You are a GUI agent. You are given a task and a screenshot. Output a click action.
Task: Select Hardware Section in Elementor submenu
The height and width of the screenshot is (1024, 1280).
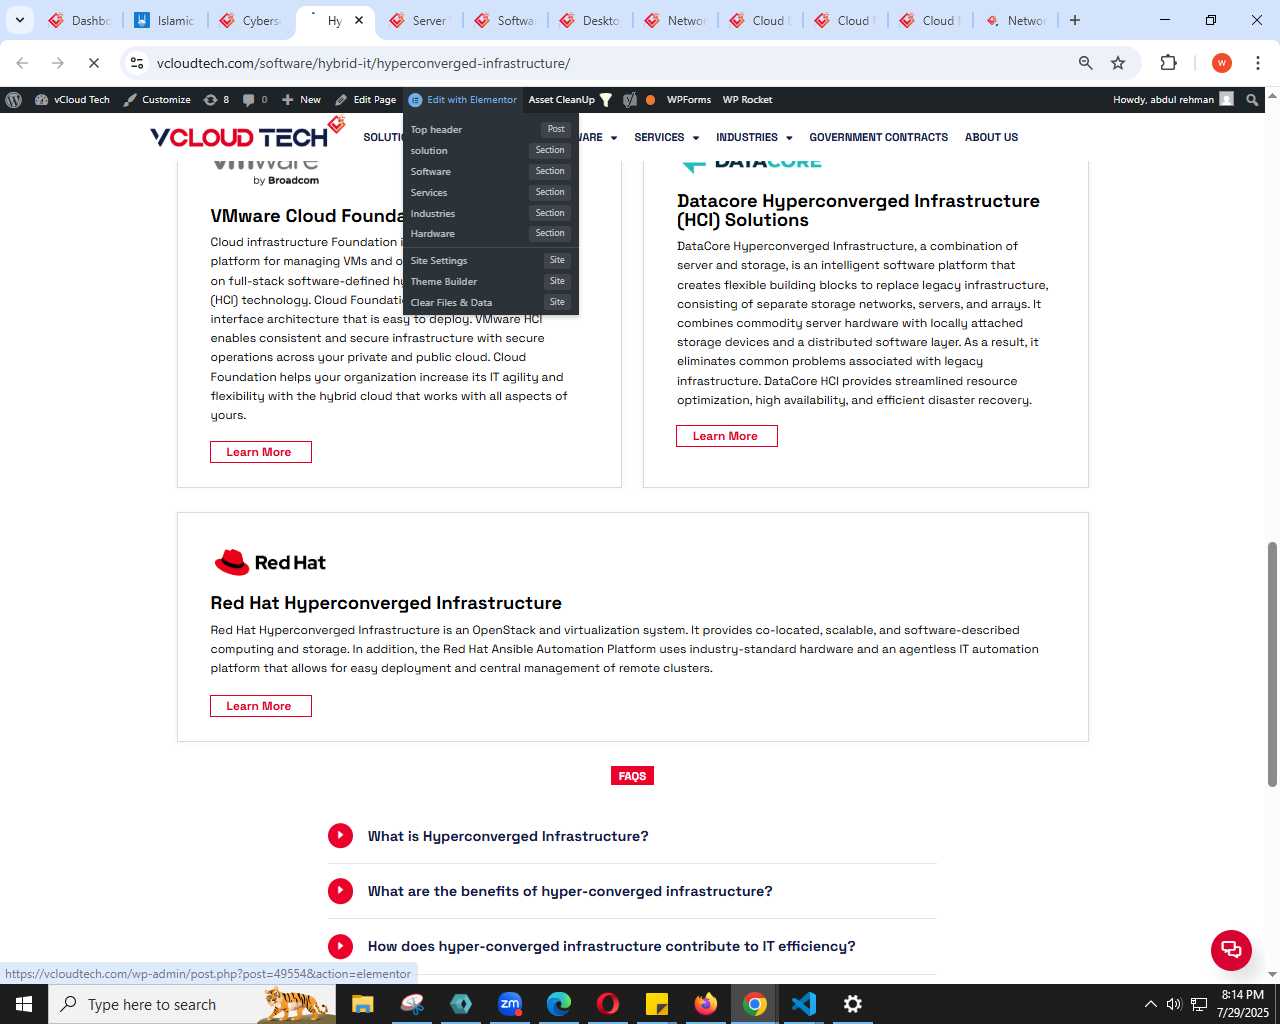(x=490, y=233)
